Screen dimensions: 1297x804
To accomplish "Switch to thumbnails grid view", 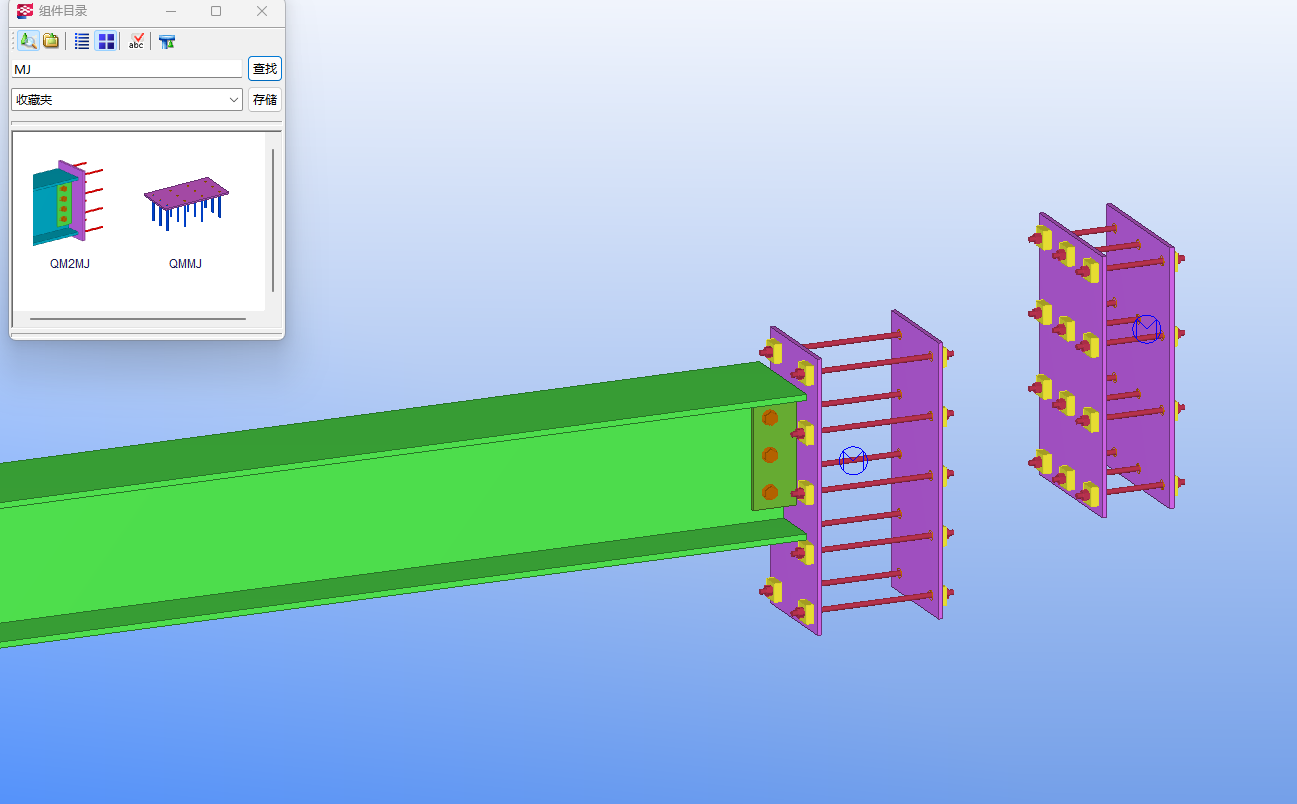I will pos(106,41).
